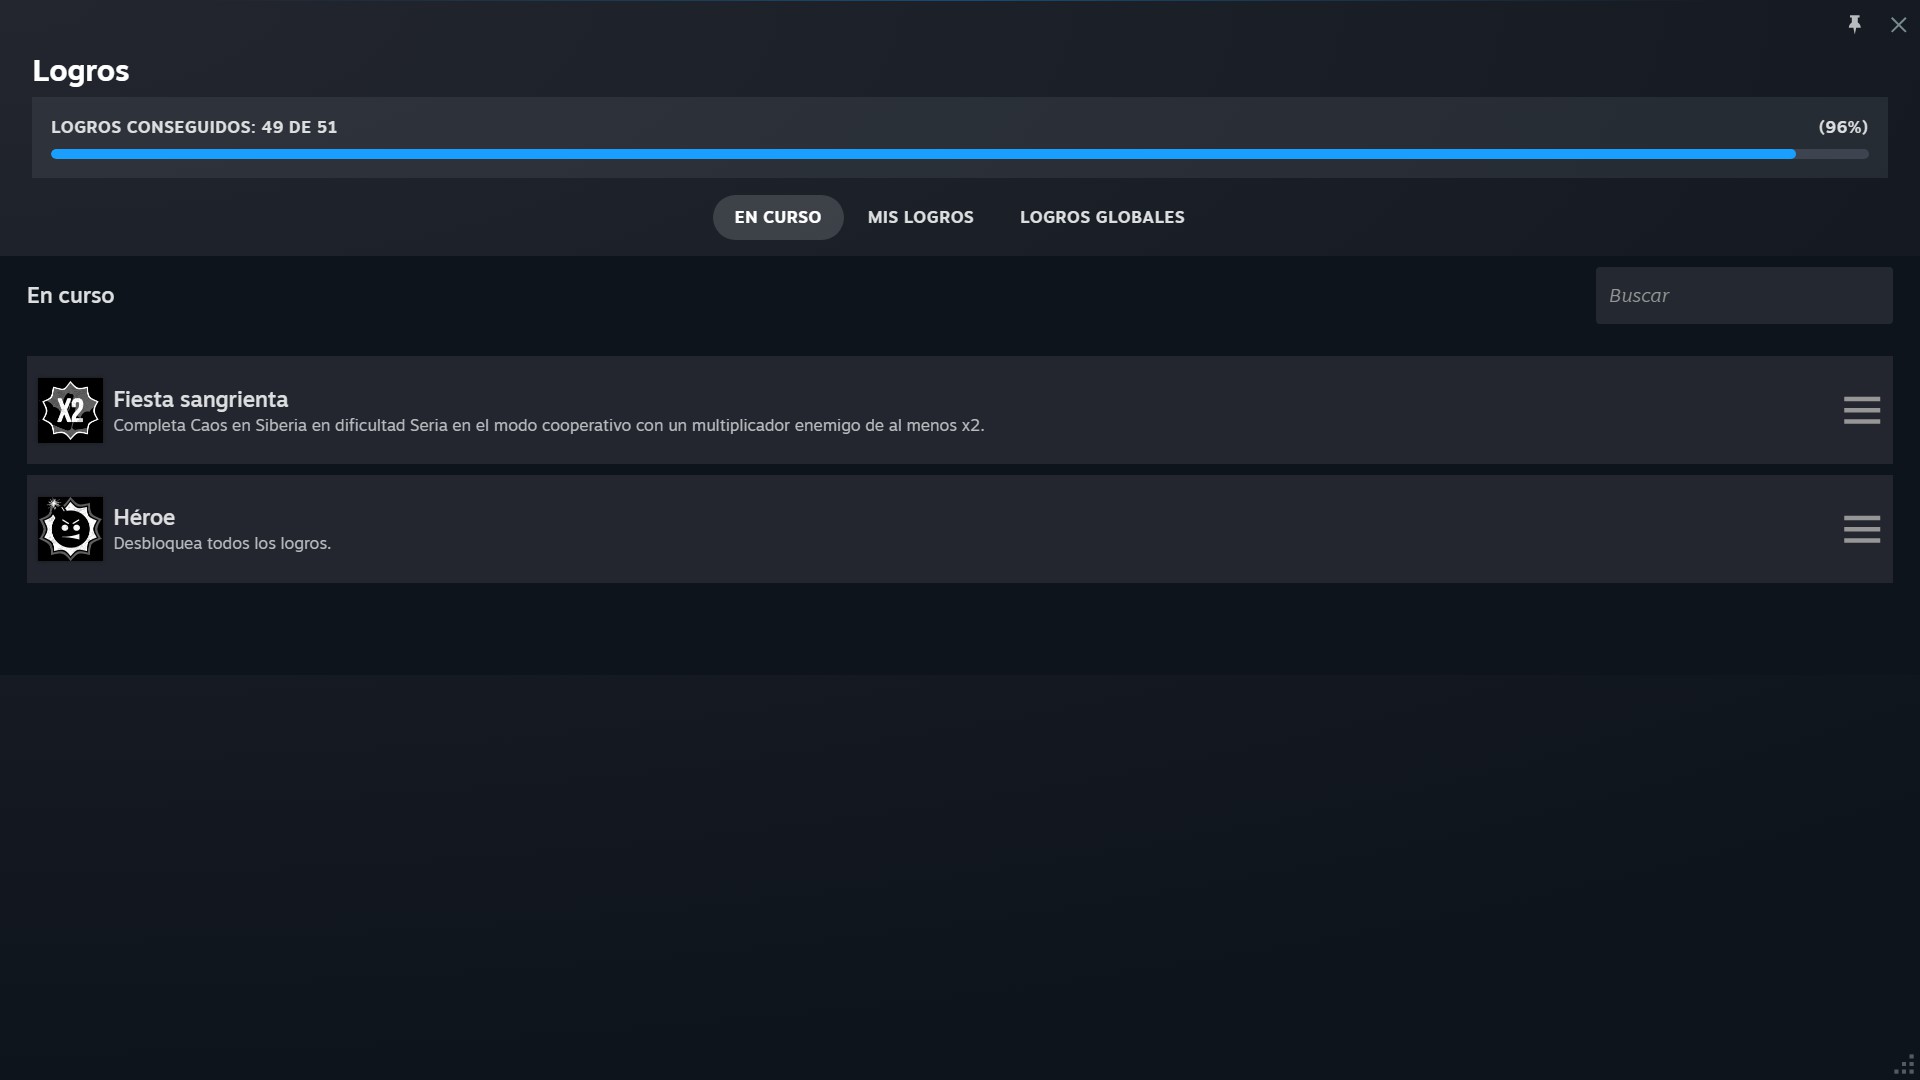Viewport: 1920px width, 1080px height.
Task: Click the Caos en Siberia description text
Action: [548, 426]
